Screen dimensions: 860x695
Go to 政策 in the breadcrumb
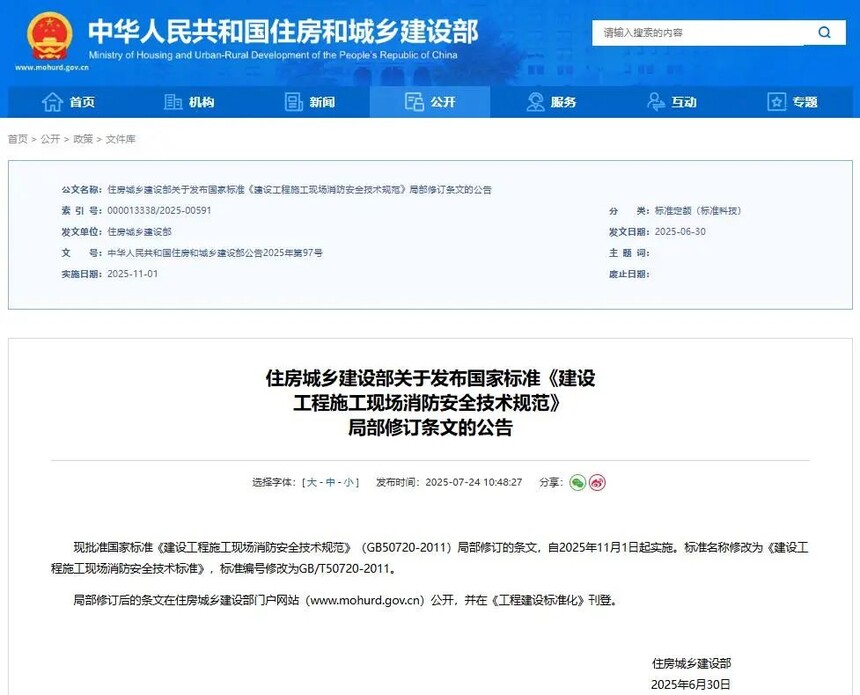pos(83,139)
